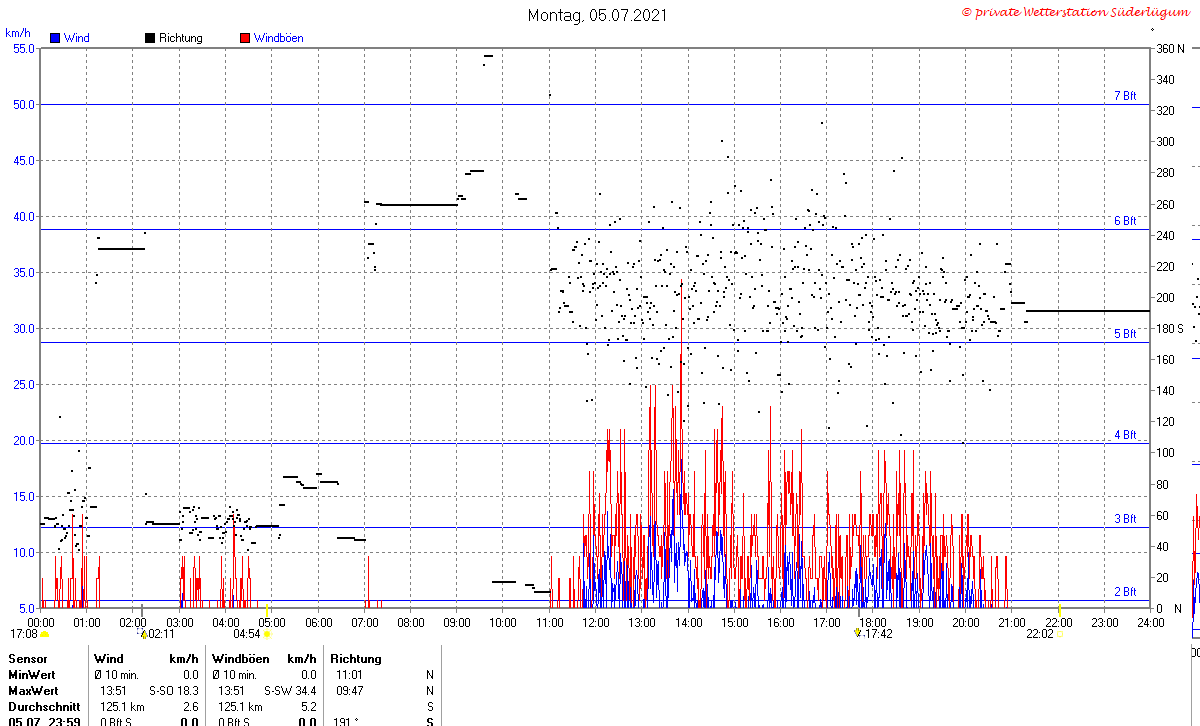The width and height of the screenshot is (1200, 726).
Task: Click the moonset icon beside 02:11
Action: (143, 634)
